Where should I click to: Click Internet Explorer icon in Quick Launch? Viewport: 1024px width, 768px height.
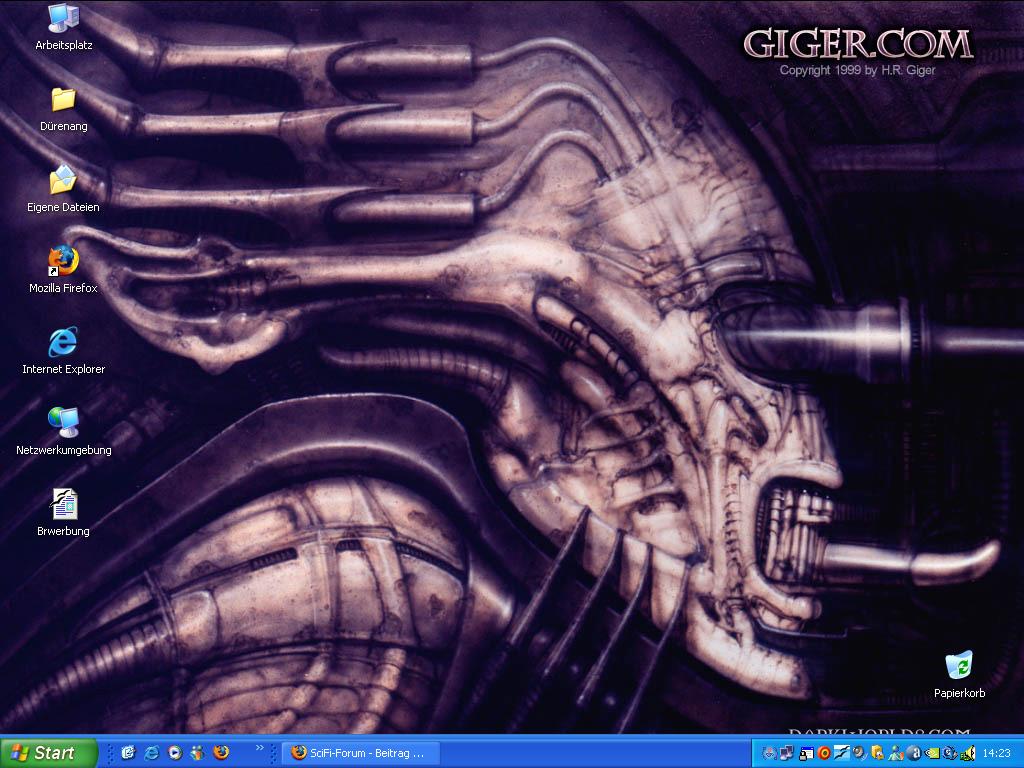(x=151, y=753)
